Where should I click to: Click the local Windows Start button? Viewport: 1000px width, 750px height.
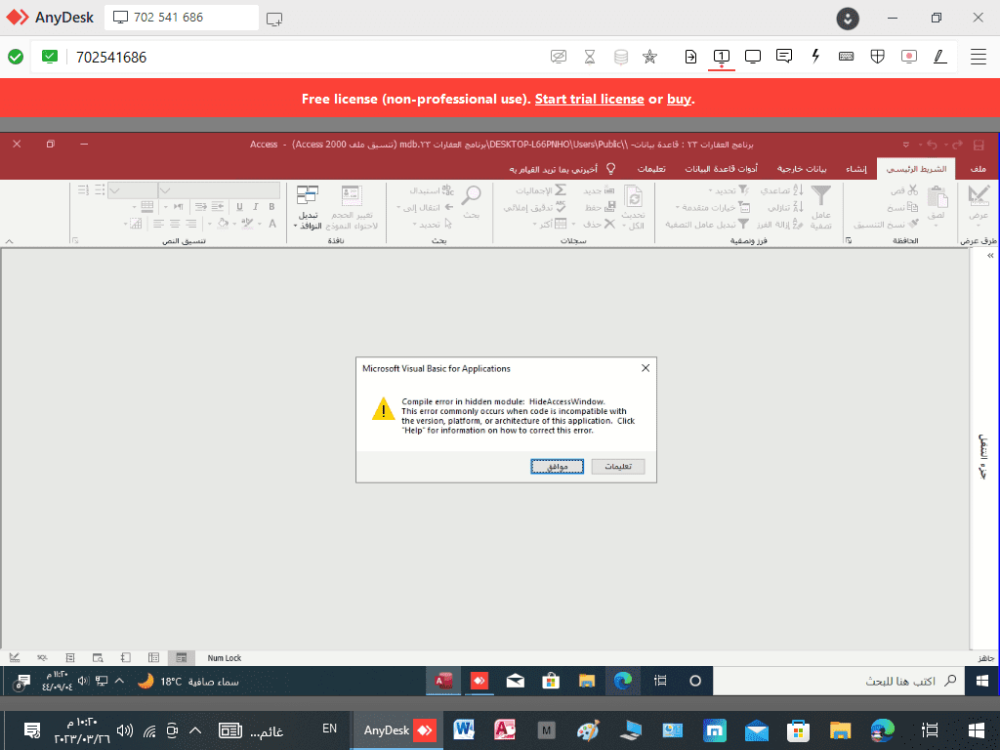pos(976,730)
